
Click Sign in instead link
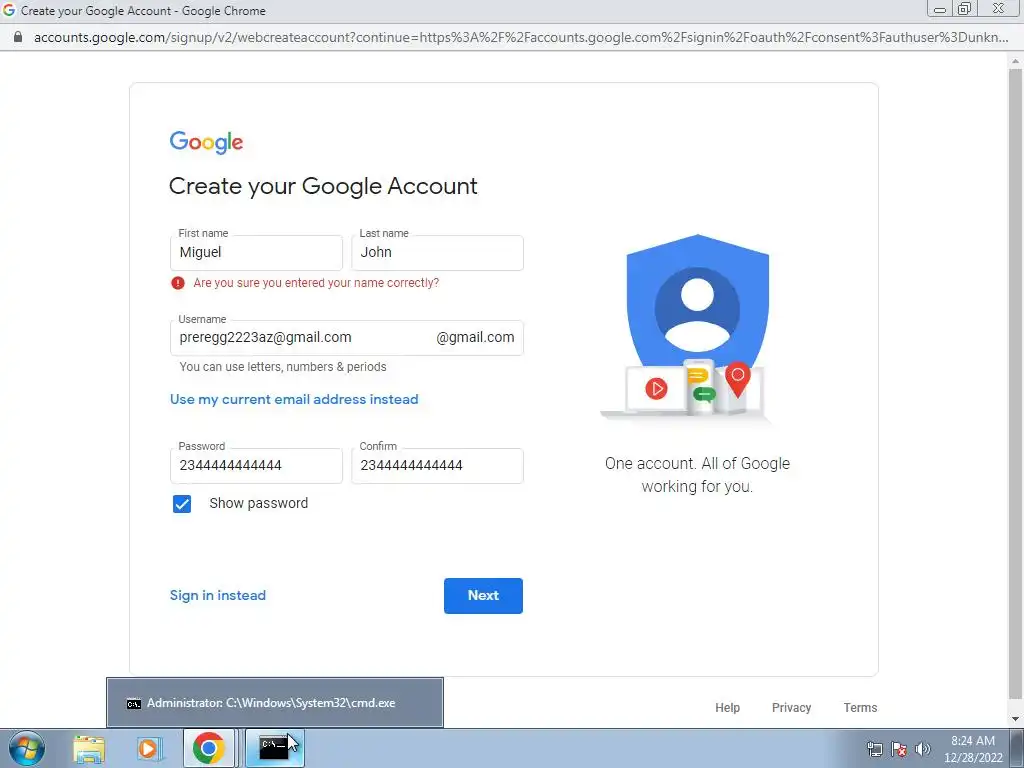(218, 596)
